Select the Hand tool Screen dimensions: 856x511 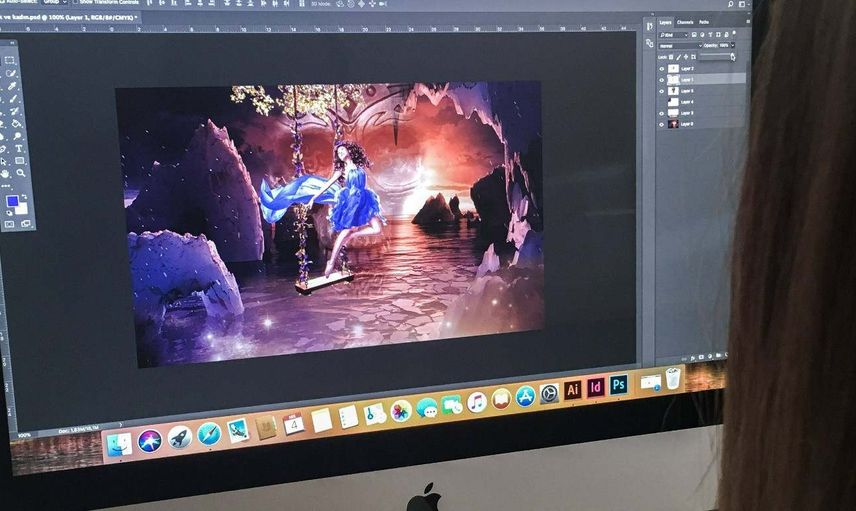(5, 173)
